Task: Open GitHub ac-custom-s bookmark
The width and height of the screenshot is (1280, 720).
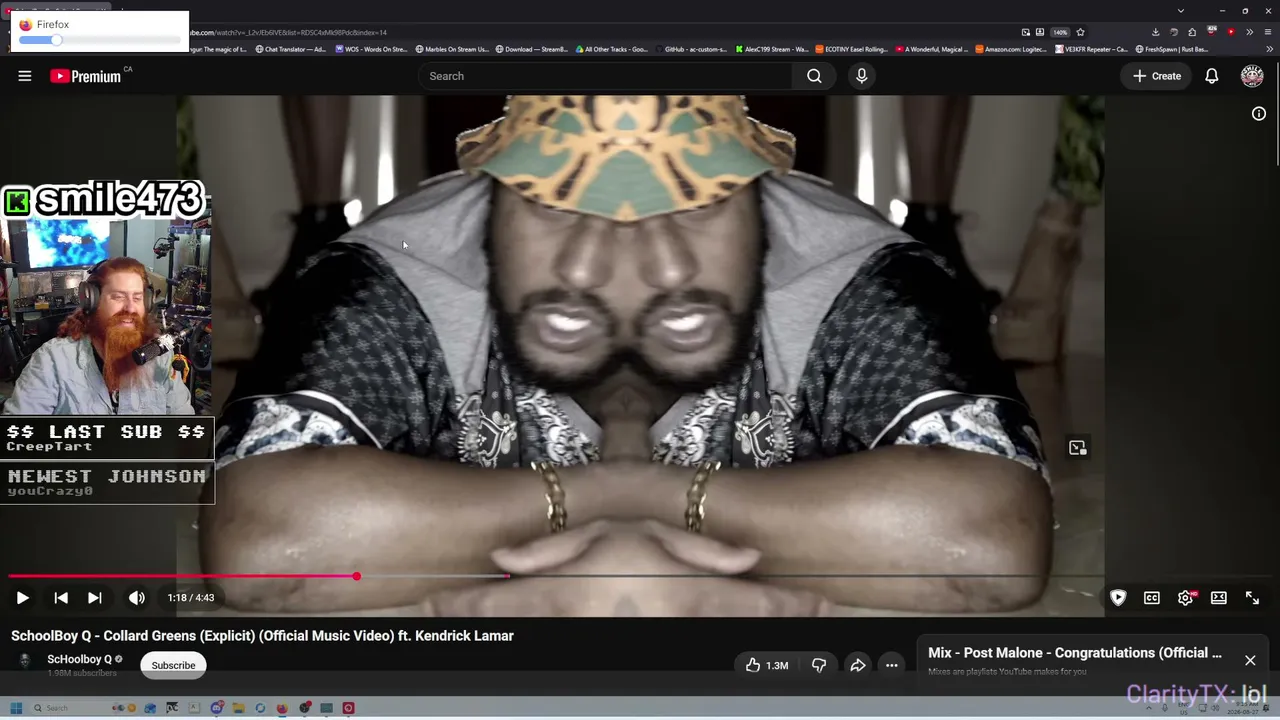Action: pyautogui.click(x=692, y=49)
